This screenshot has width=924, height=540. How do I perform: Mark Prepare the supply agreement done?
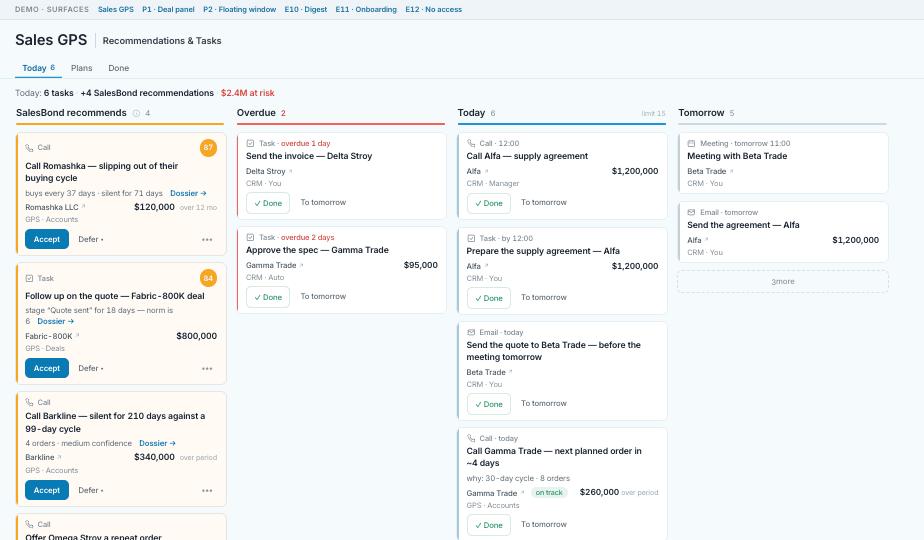(489, 298)
